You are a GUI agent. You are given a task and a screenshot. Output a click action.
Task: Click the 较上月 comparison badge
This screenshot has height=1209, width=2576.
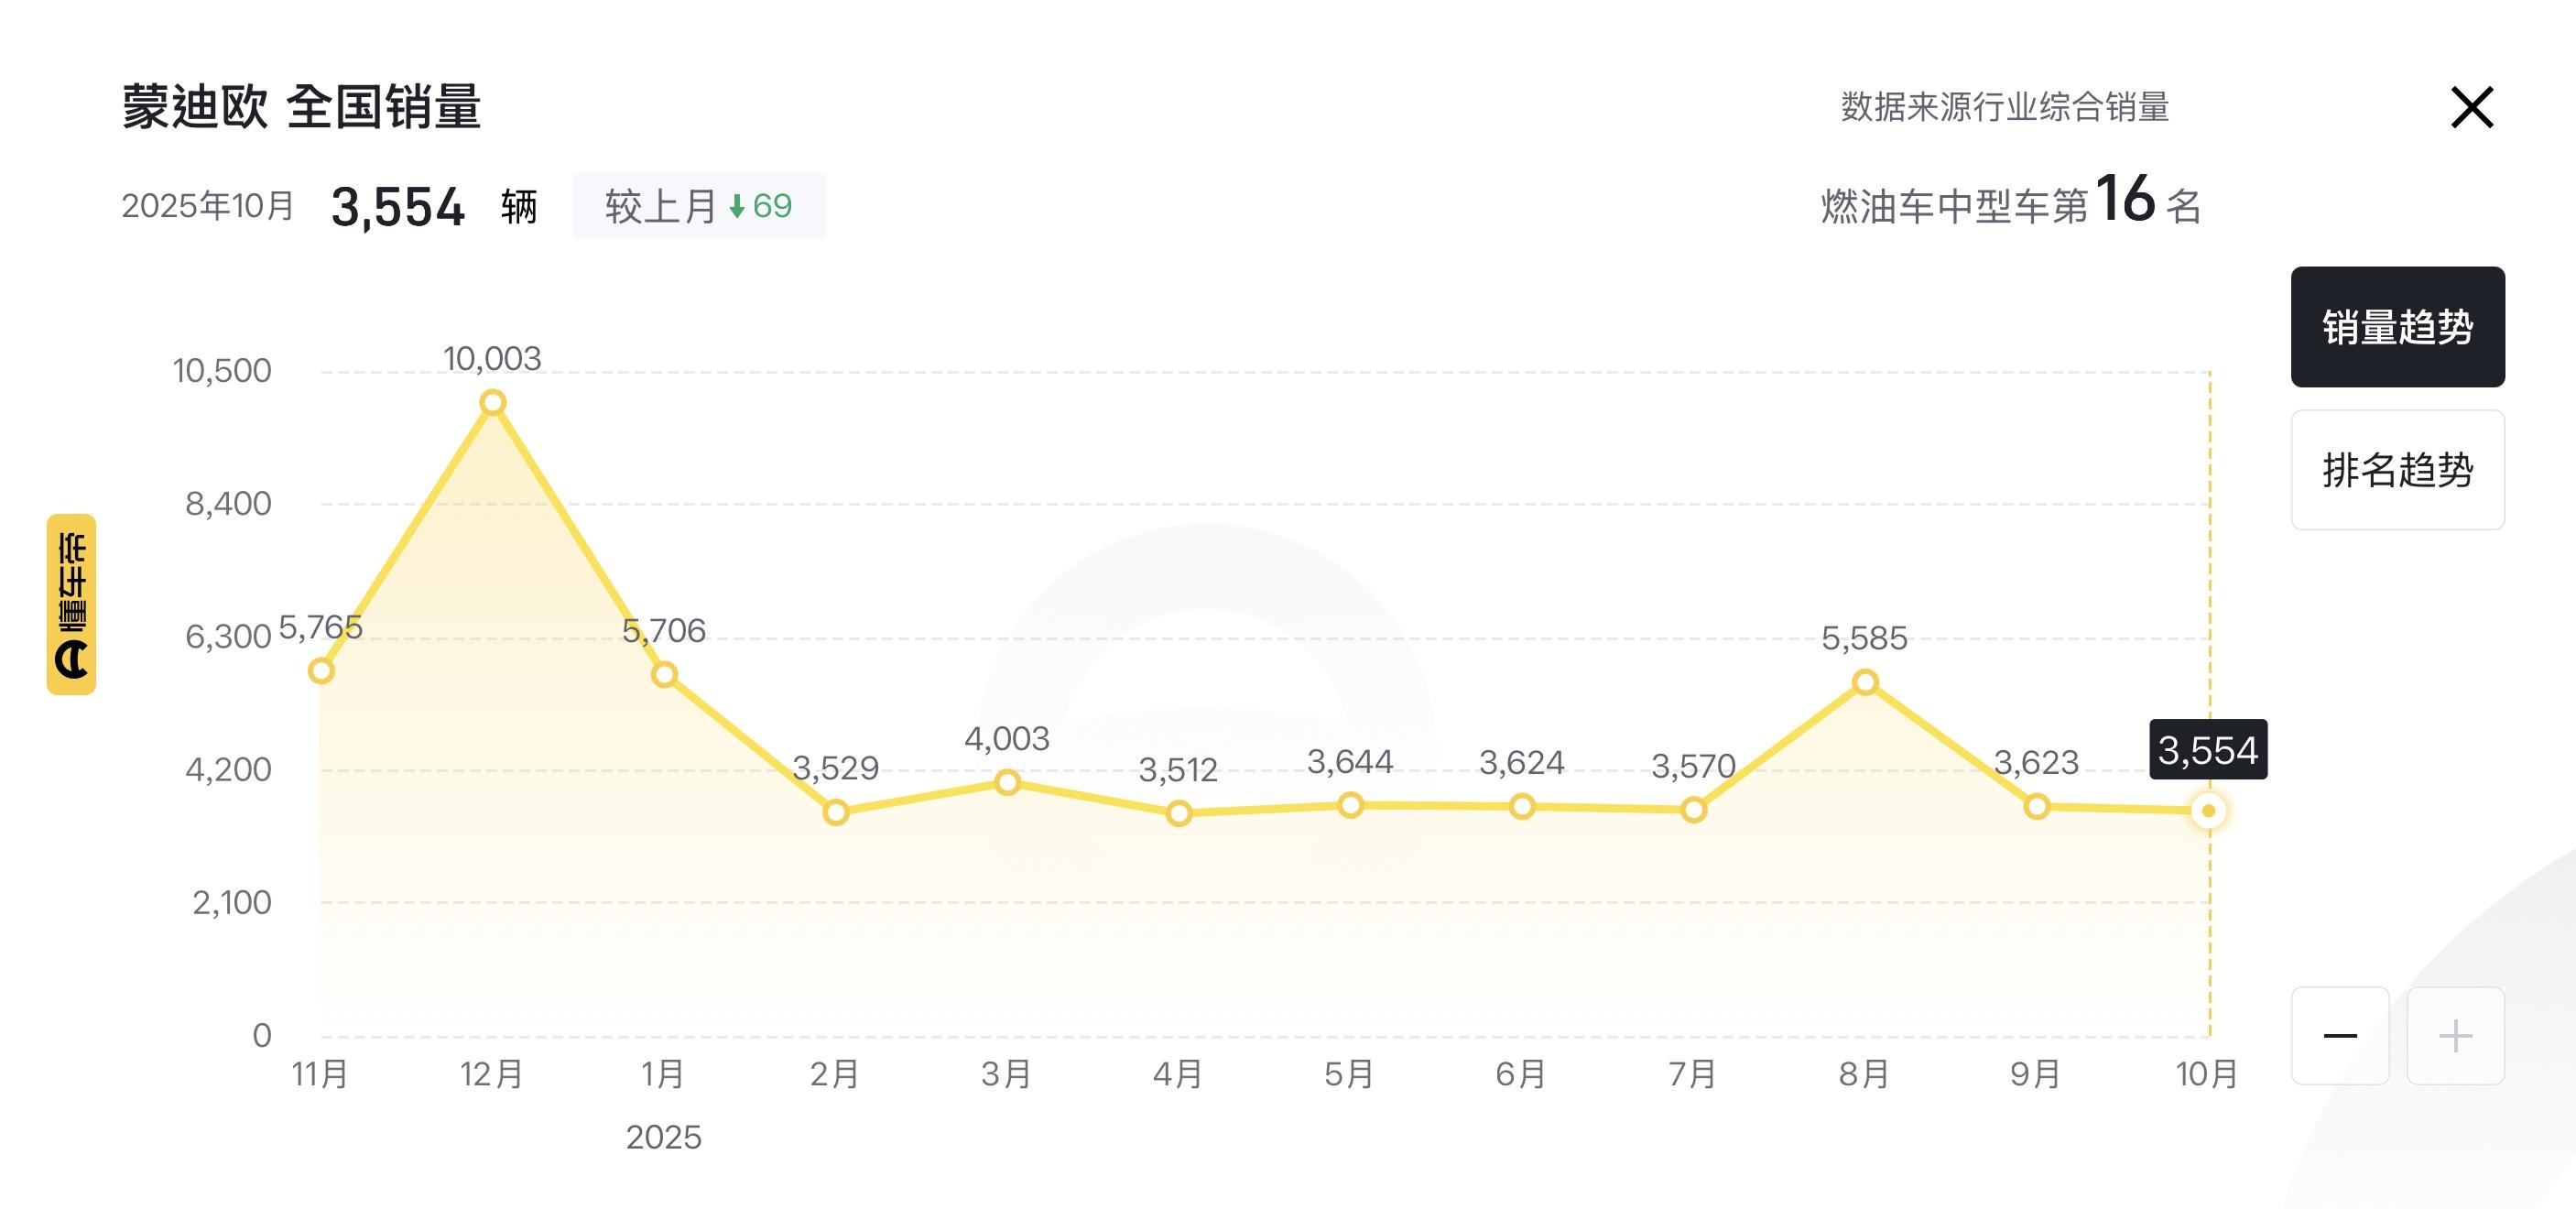click(698, 206)
